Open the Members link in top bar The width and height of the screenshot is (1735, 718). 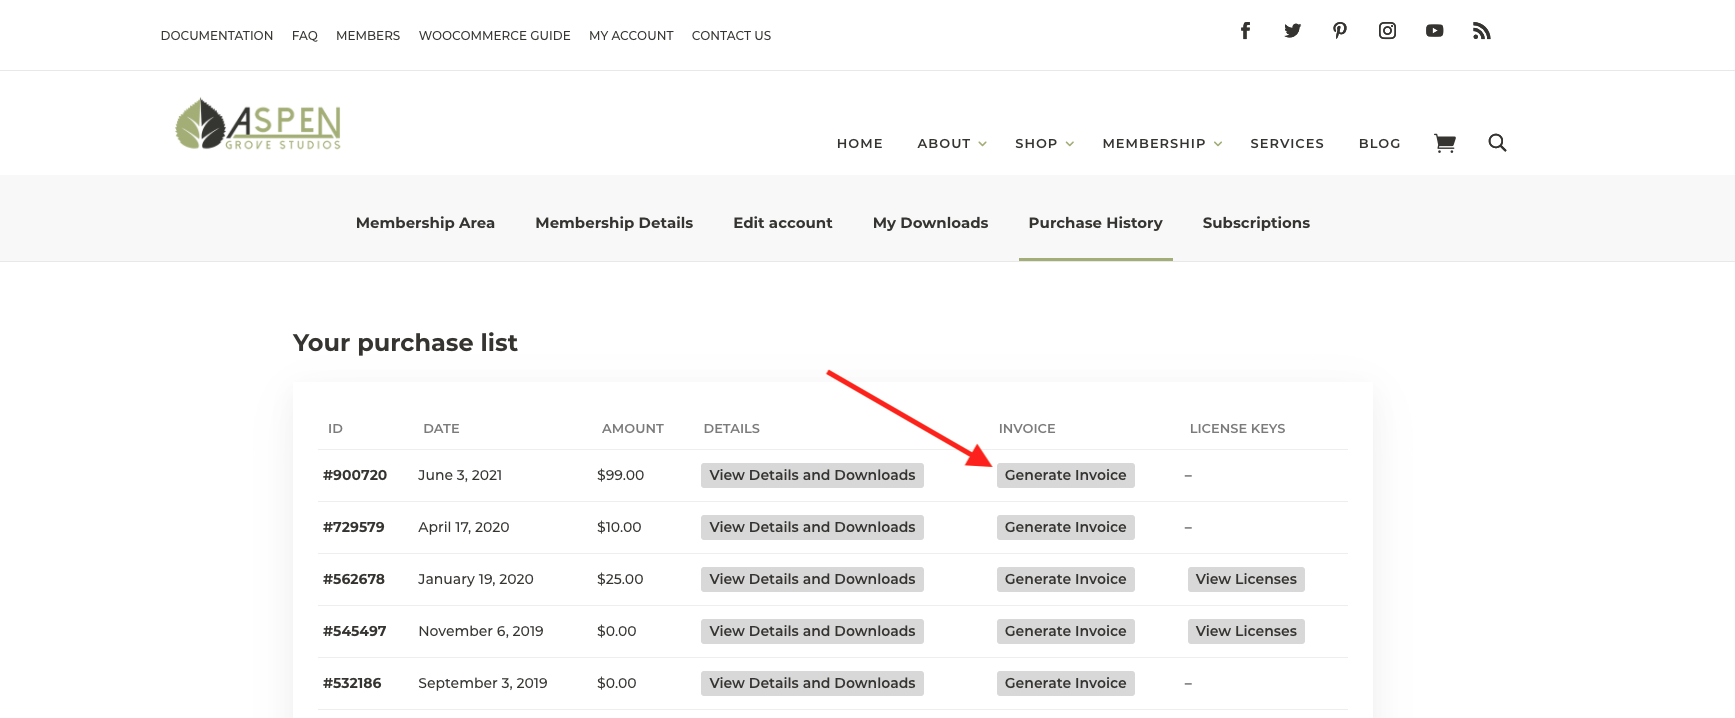[368, 36]
